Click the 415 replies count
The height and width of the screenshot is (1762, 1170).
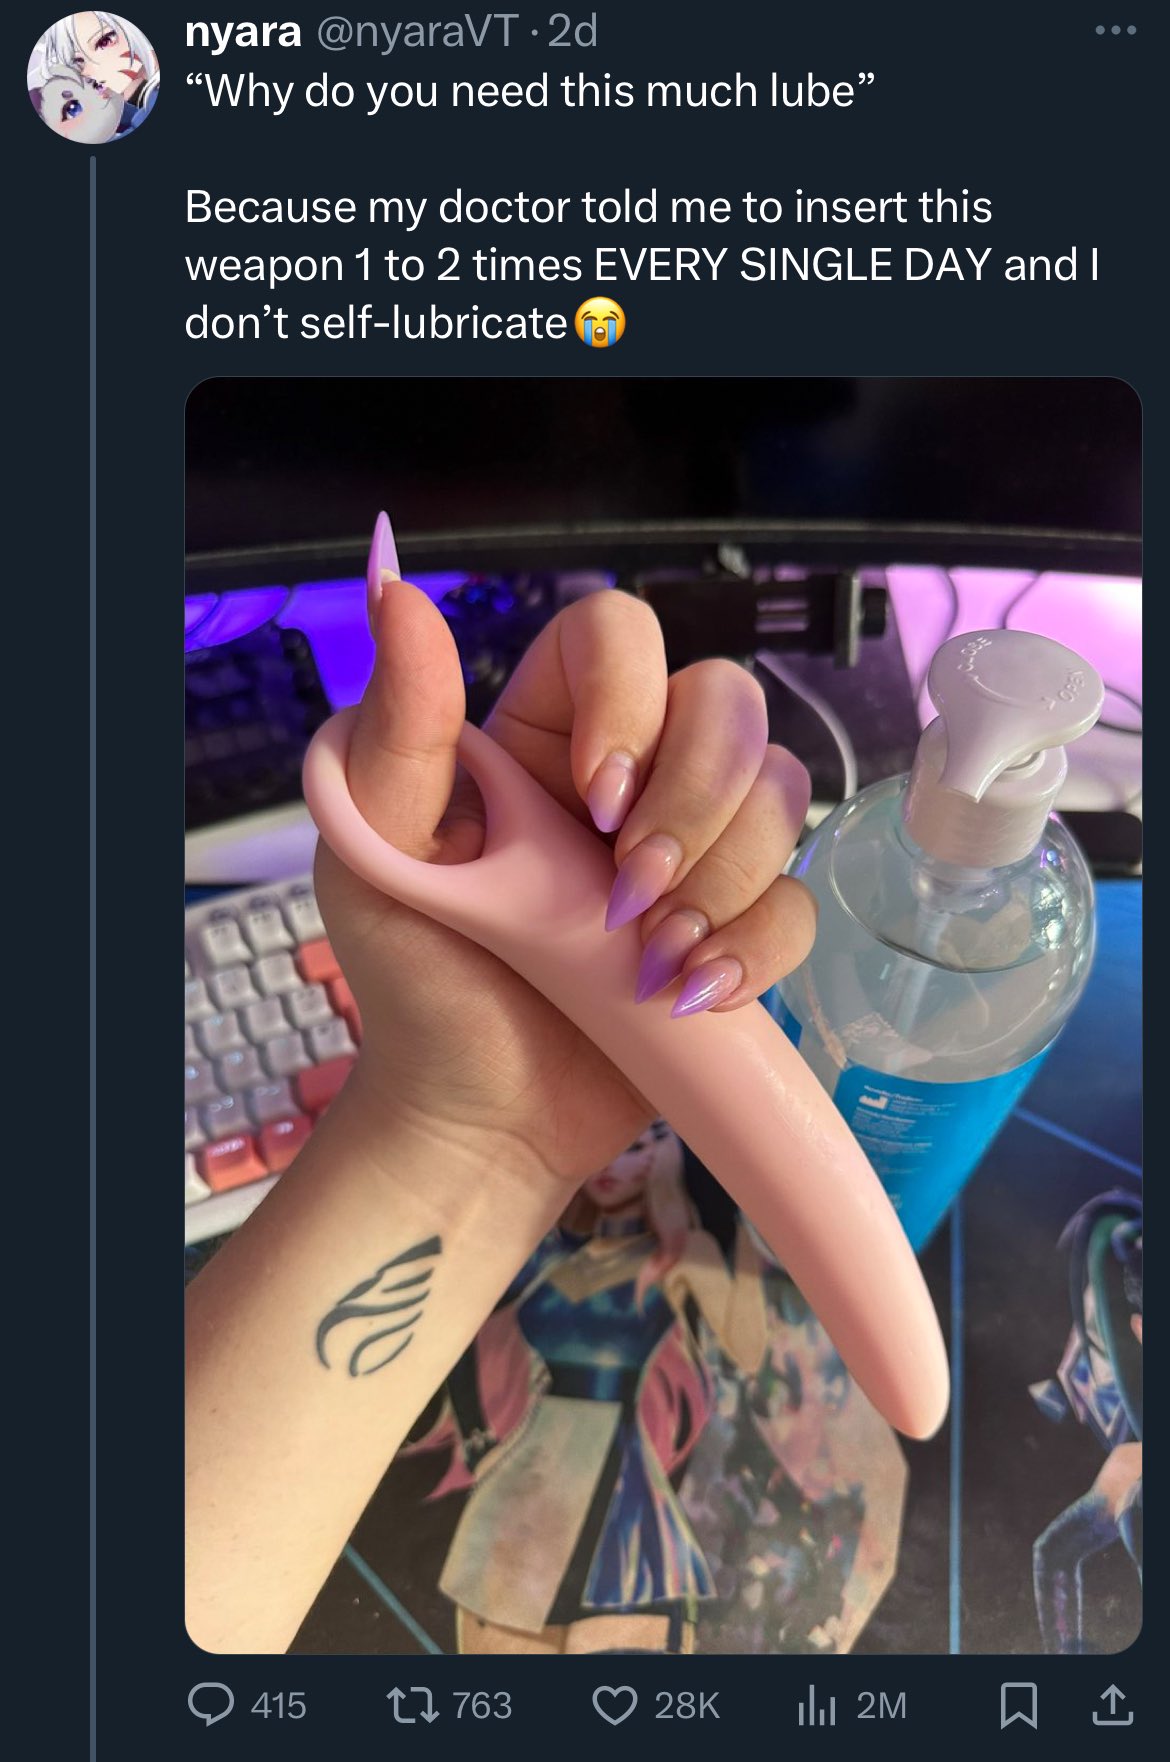click(278, 1705)
